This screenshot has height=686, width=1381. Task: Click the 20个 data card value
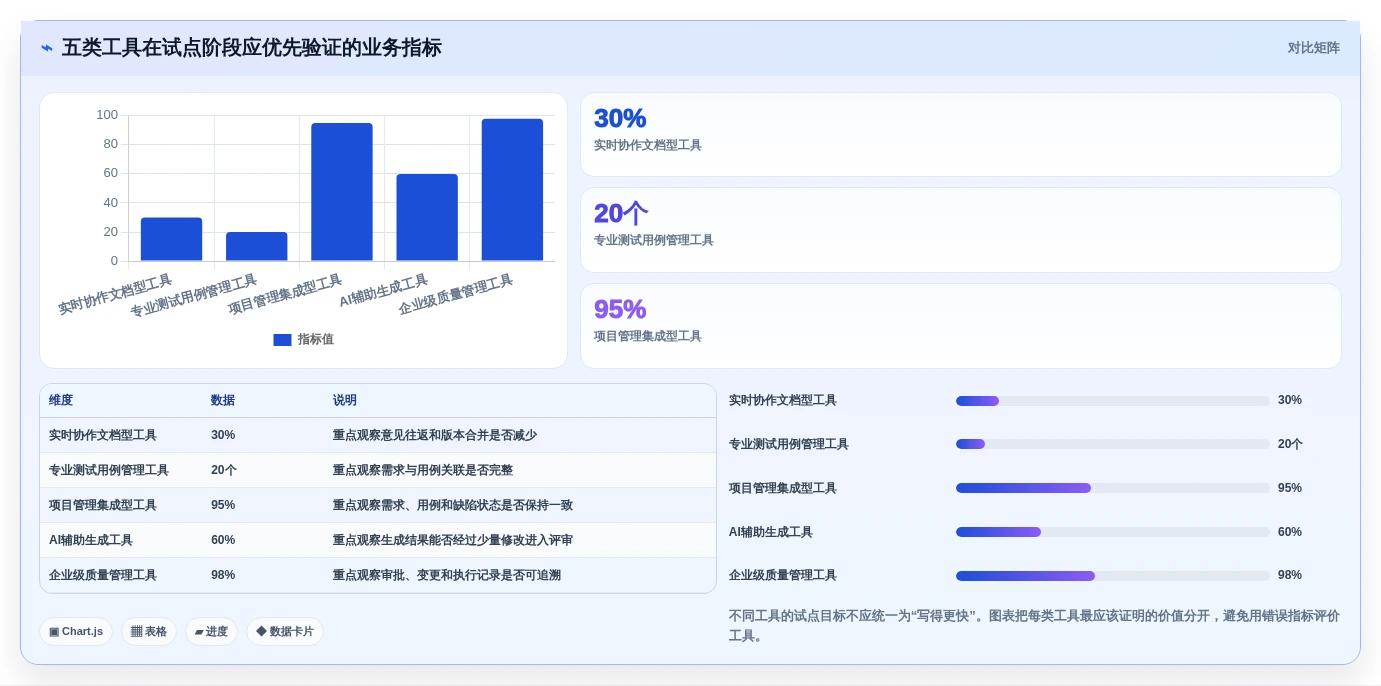[x=620, y=213]
